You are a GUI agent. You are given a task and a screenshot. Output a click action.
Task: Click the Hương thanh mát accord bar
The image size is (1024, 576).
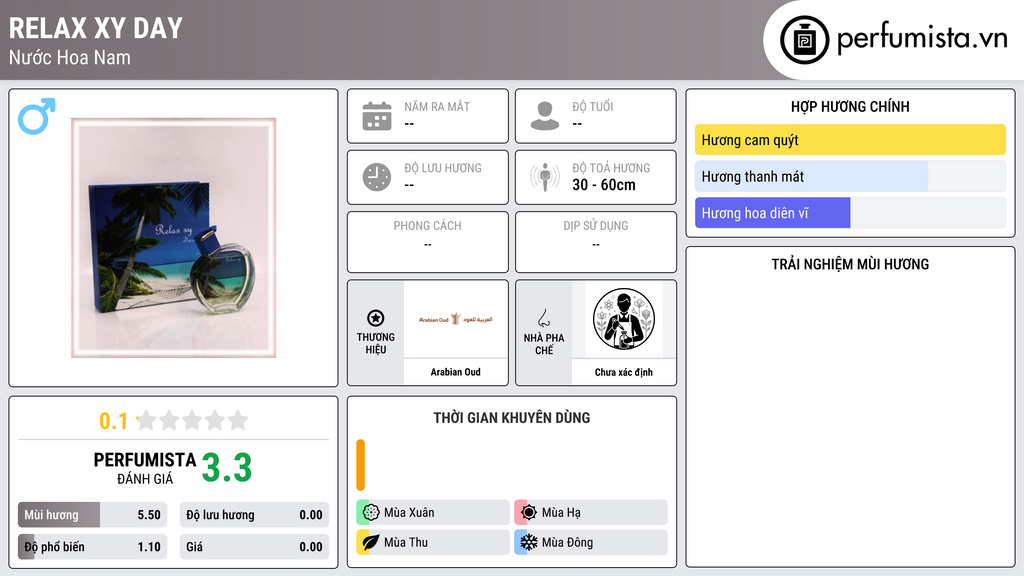tap(850, 176)
